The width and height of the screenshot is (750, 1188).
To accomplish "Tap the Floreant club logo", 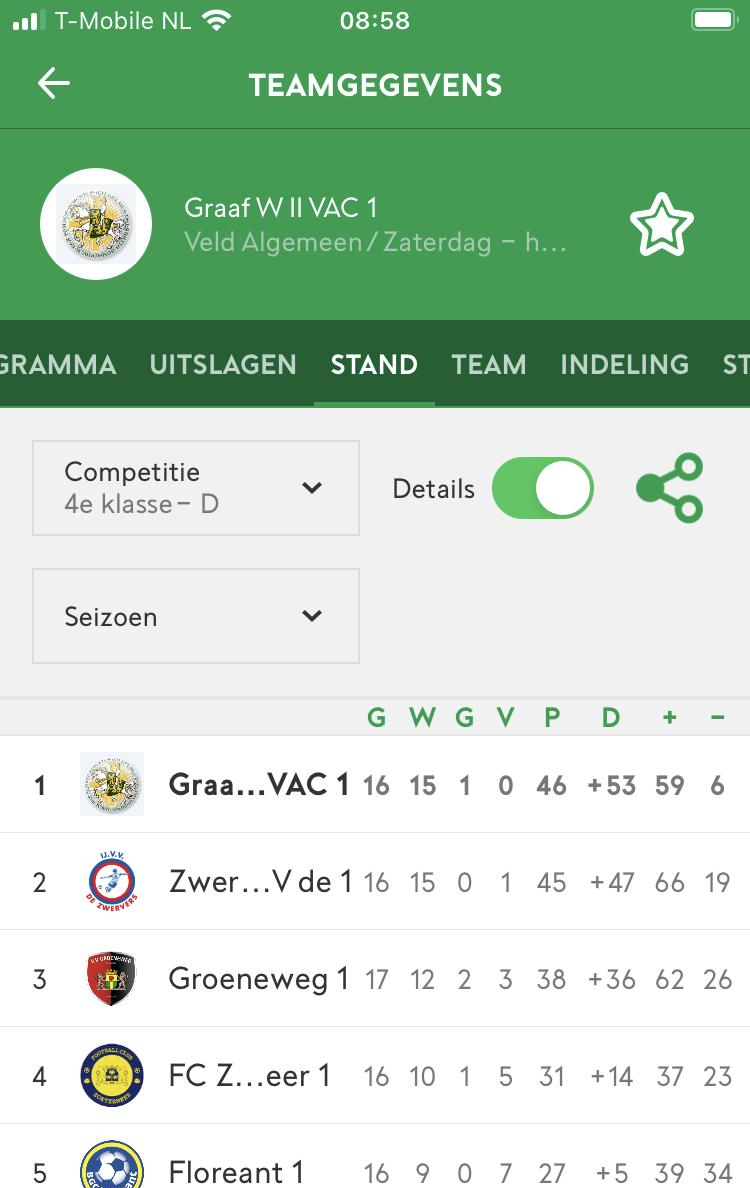I will (x=111, y=1168).
